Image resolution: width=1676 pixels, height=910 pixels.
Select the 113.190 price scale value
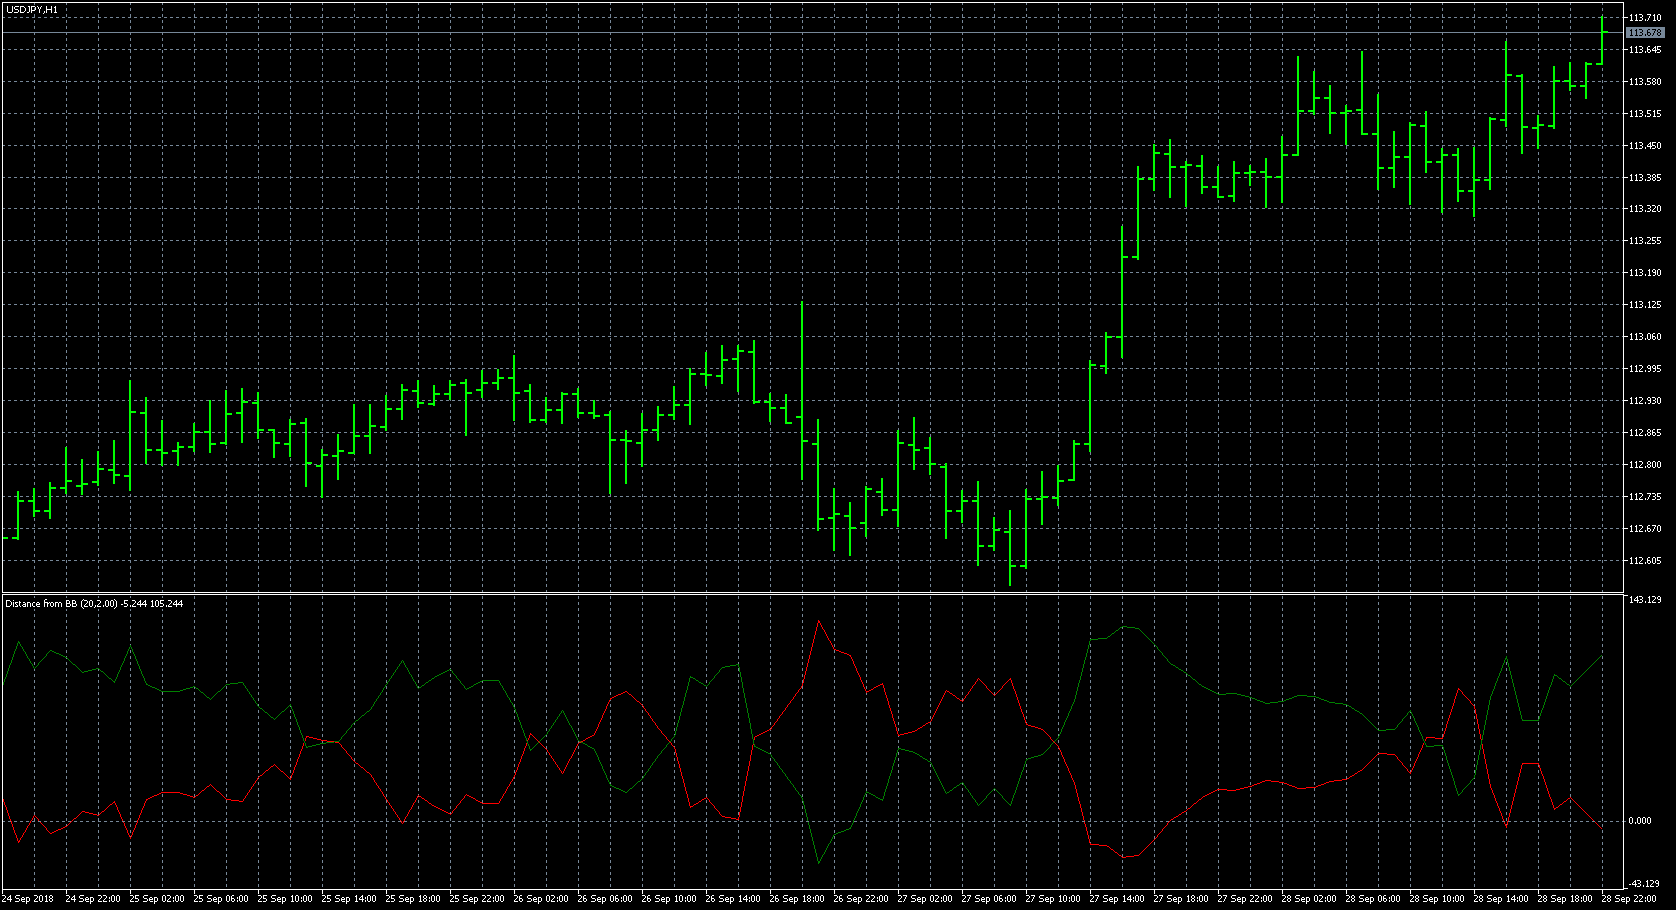[x=1645, y=273]
